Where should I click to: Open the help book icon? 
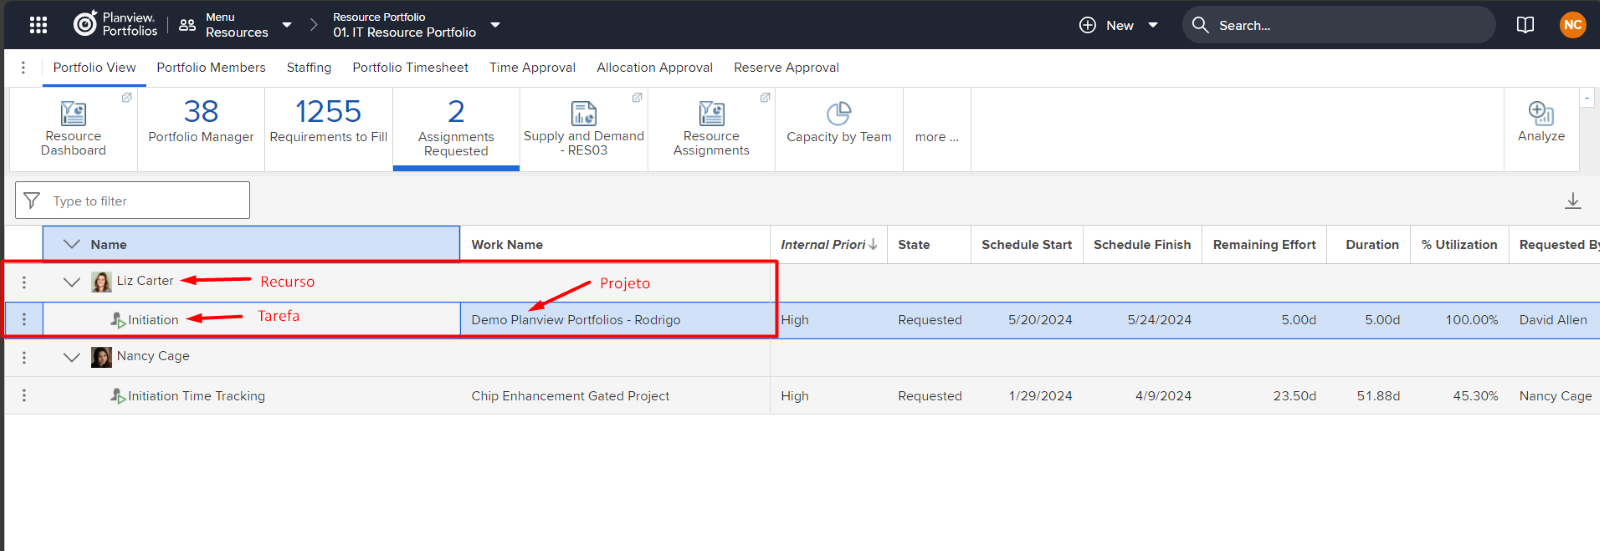coord(1525,25)
